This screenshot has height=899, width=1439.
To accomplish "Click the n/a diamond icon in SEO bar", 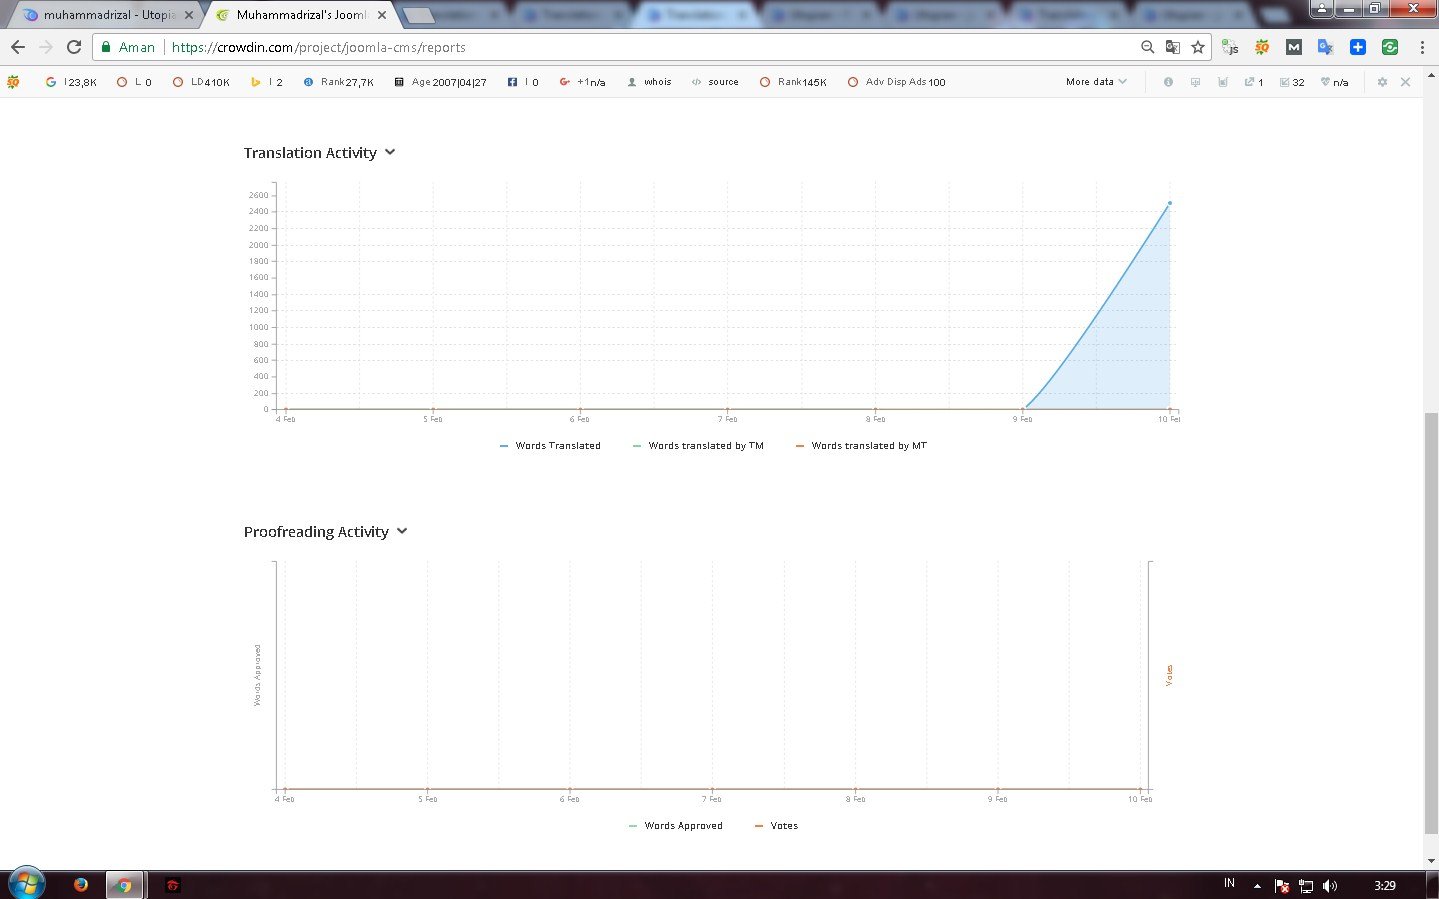I will 1334,82.
